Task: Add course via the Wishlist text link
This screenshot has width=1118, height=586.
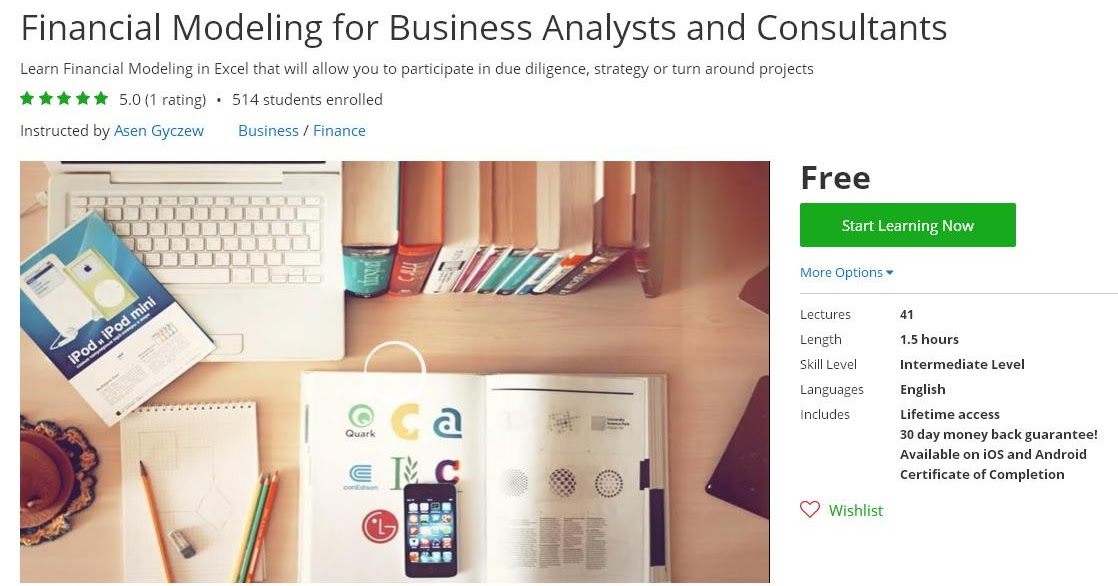Action: 856,510
